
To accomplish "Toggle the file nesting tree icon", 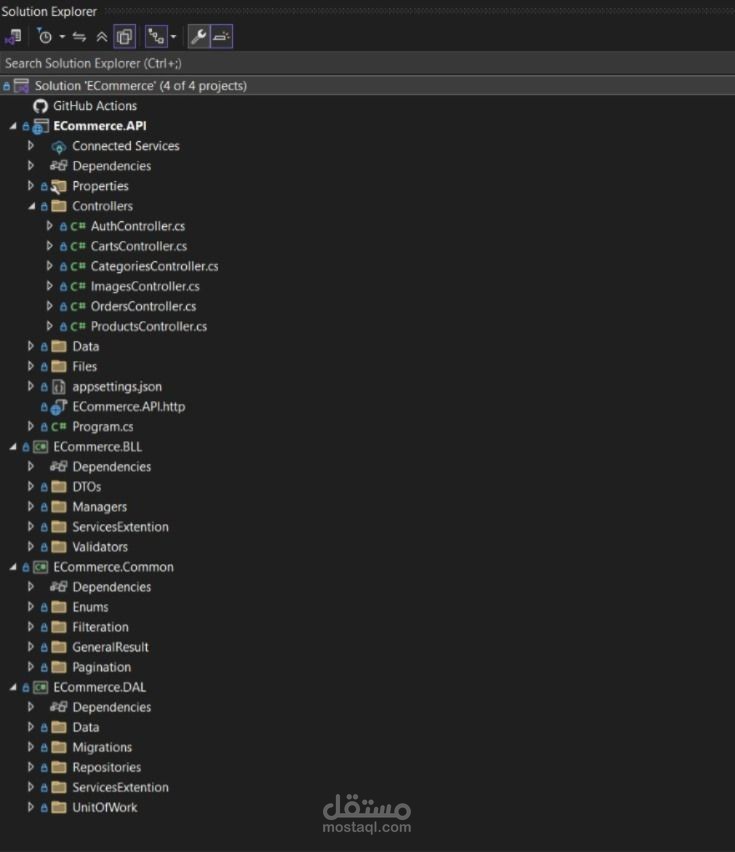I will 156,37.
